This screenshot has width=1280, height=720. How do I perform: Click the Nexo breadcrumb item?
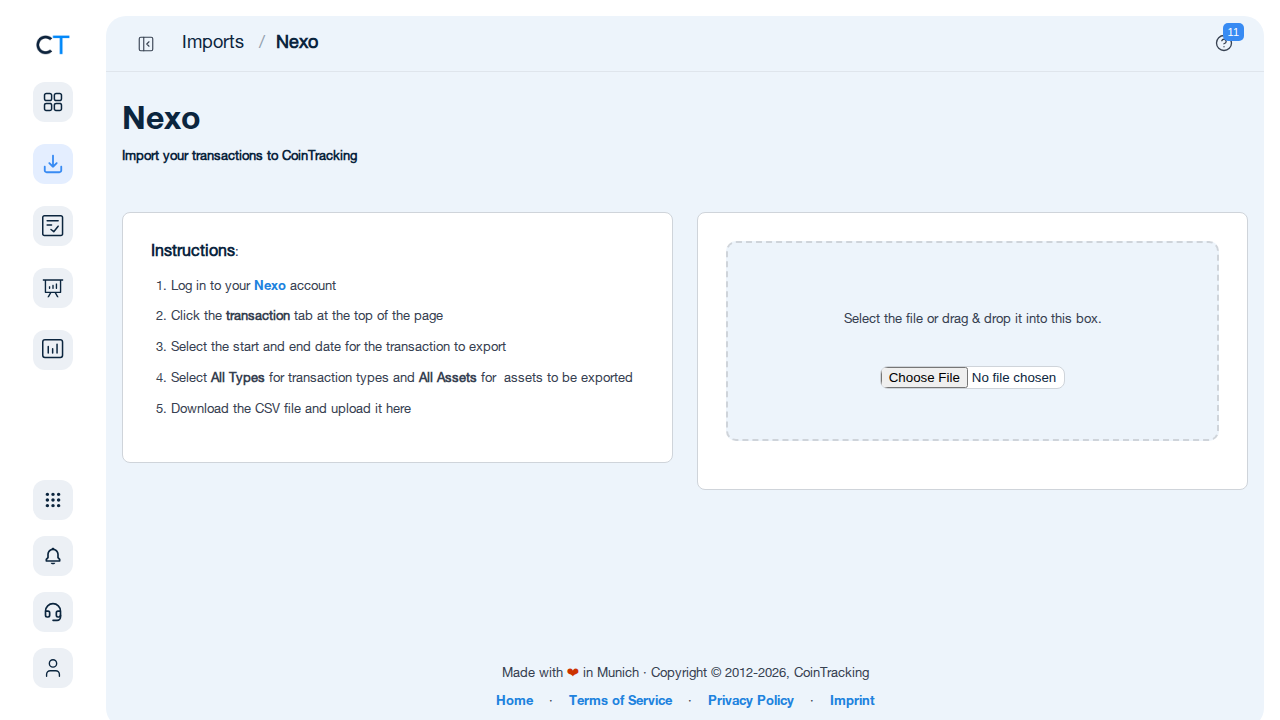pos(297,42)
